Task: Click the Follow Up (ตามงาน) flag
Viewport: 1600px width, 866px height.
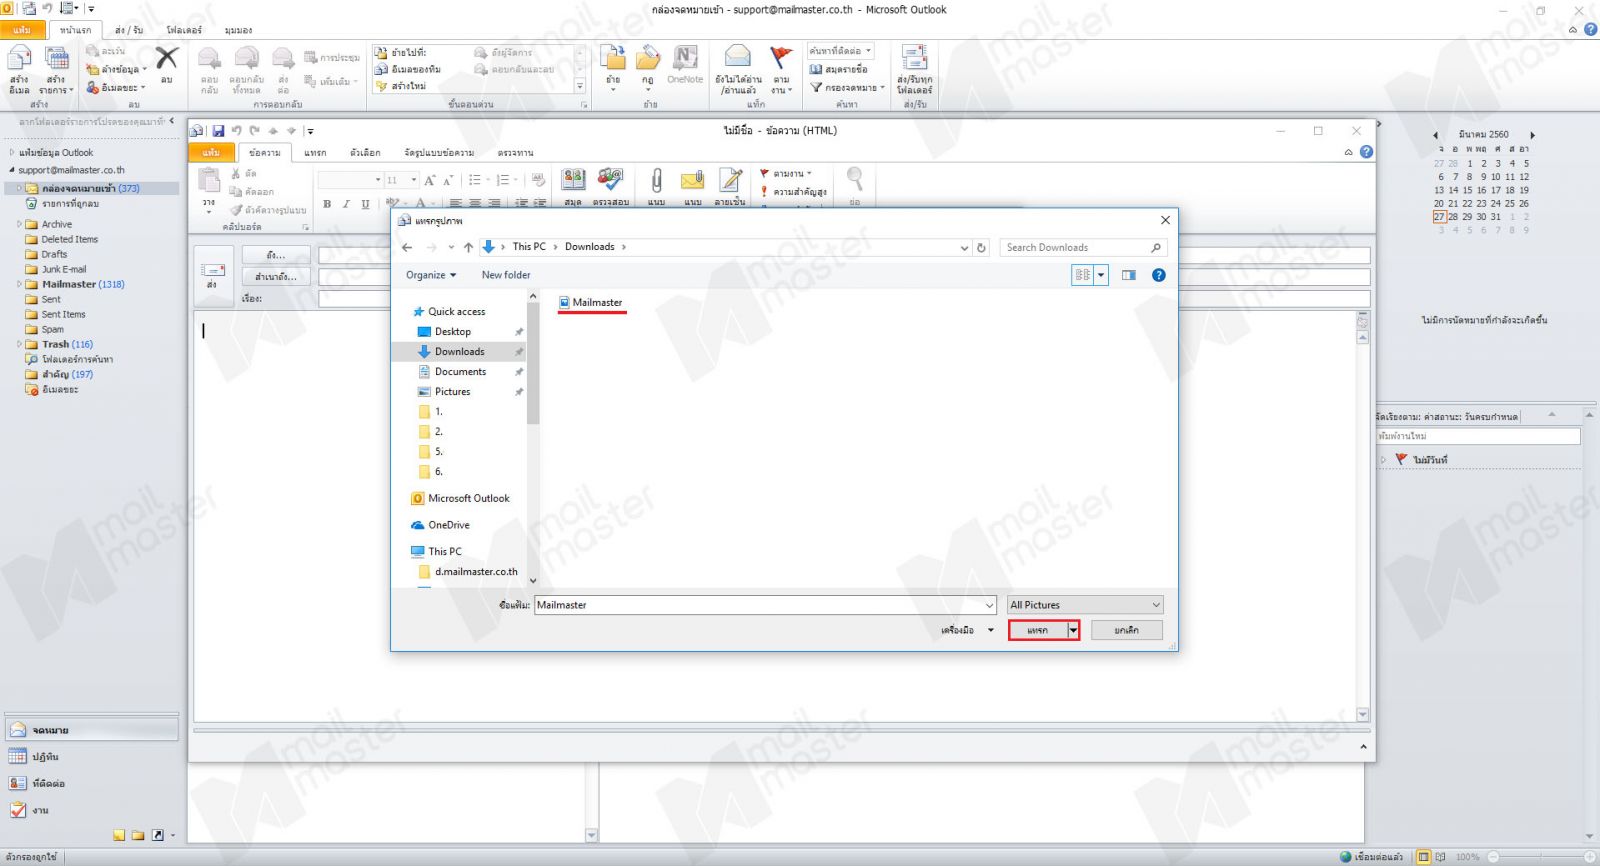Action: (786, 174)
